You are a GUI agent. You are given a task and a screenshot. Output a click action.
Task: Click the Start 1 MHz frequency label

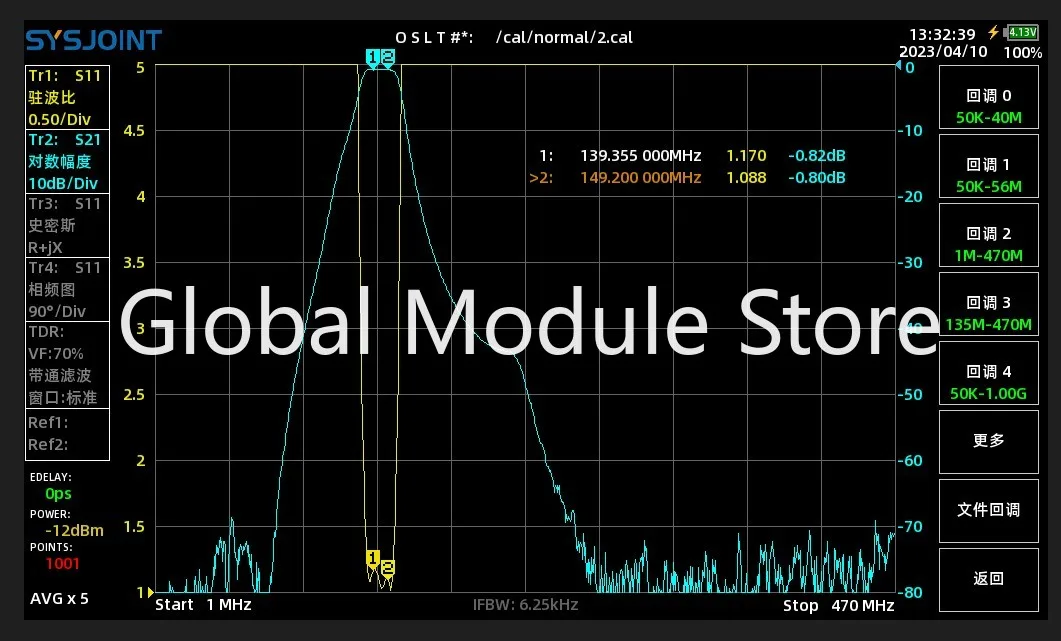[203, 604]
